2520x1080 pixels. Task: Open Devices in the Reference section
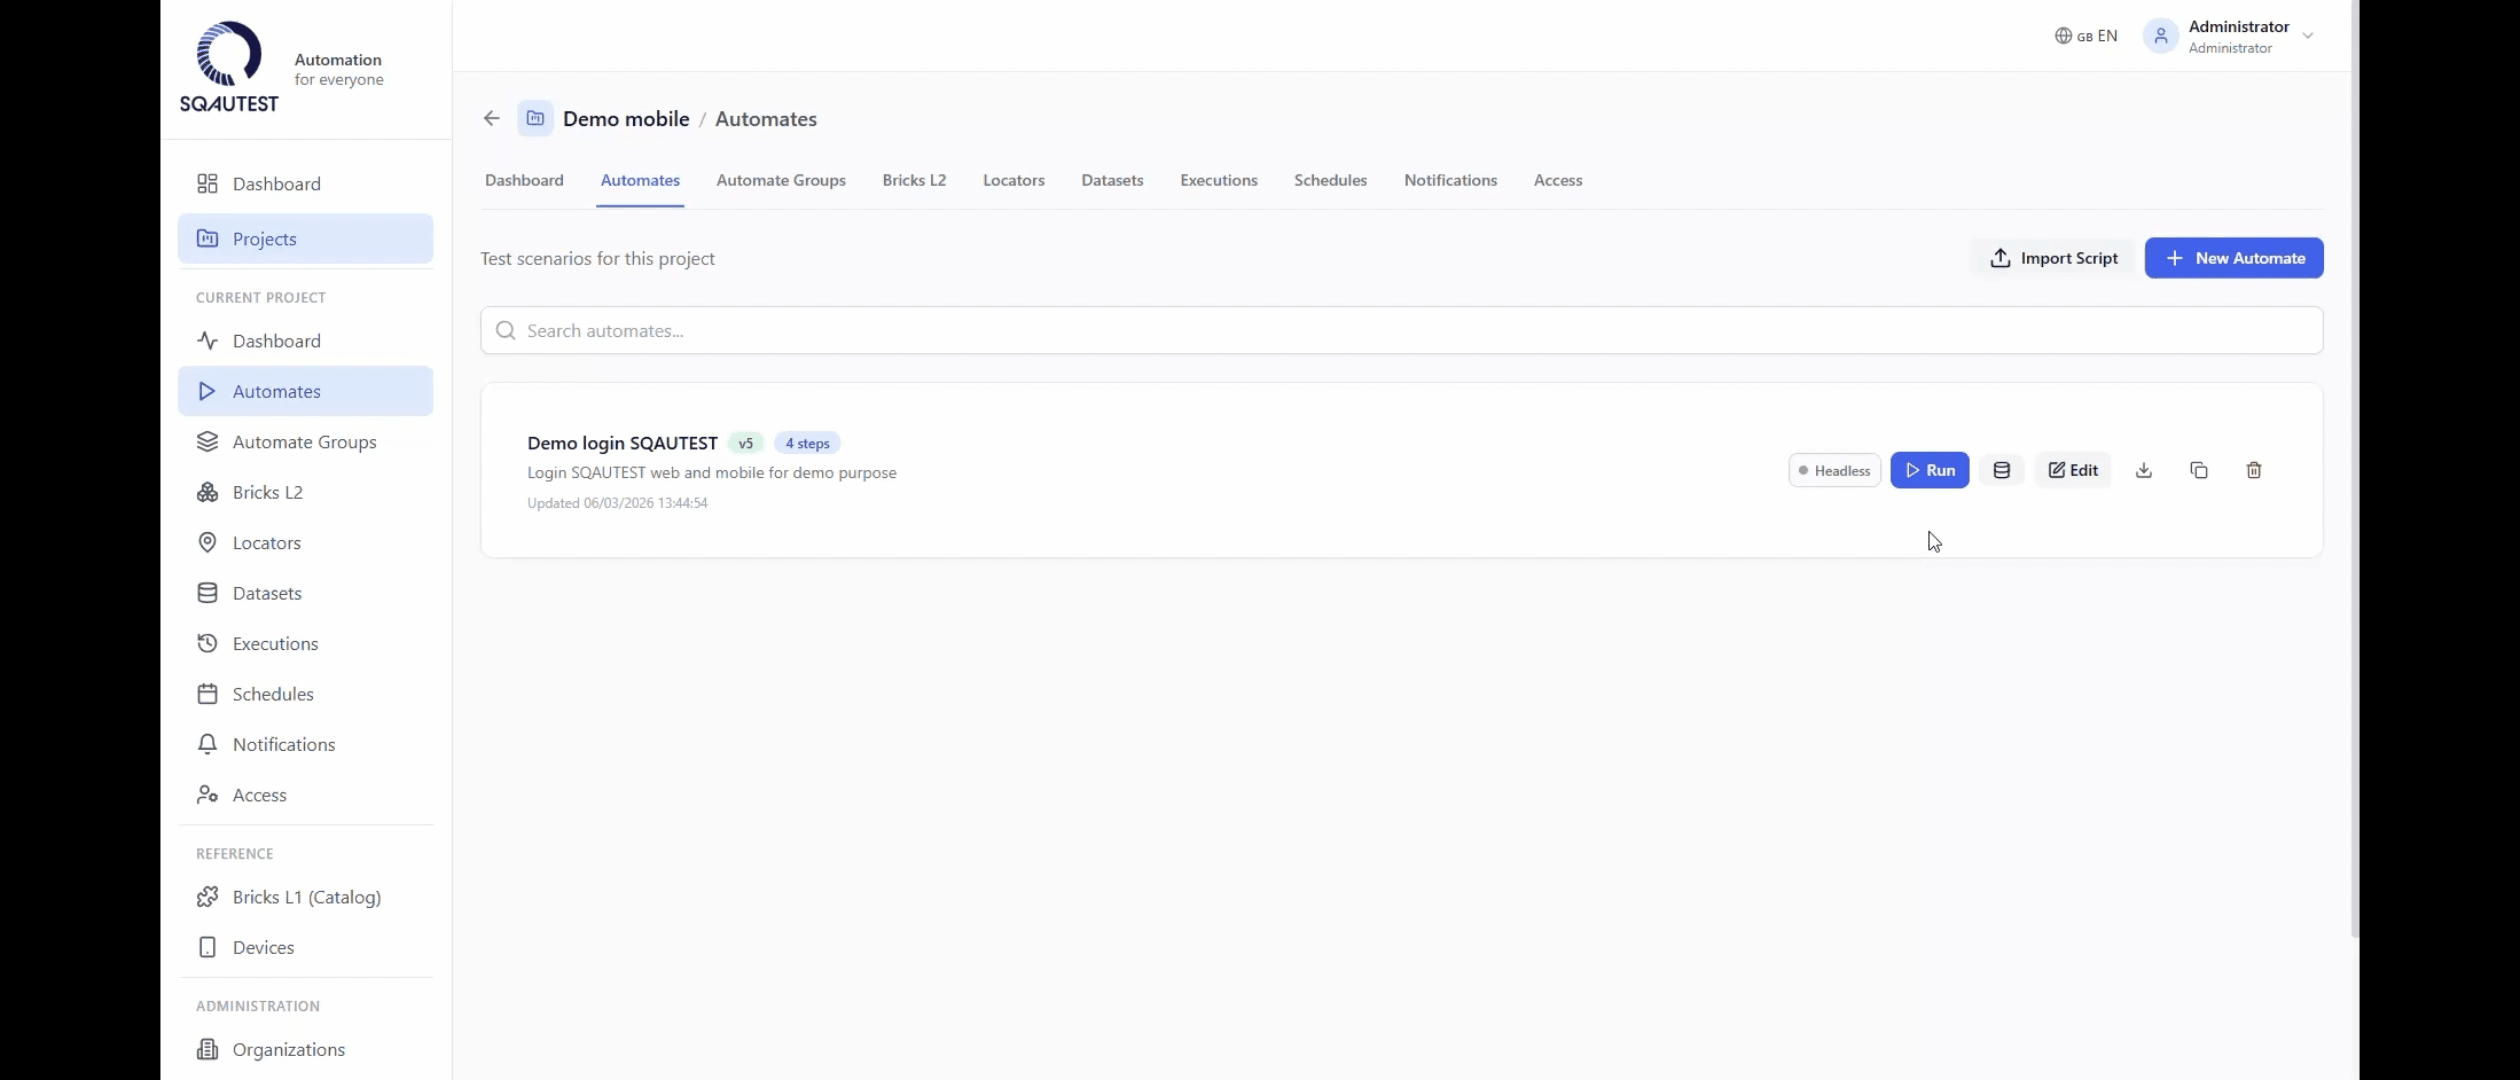point(263,947)
